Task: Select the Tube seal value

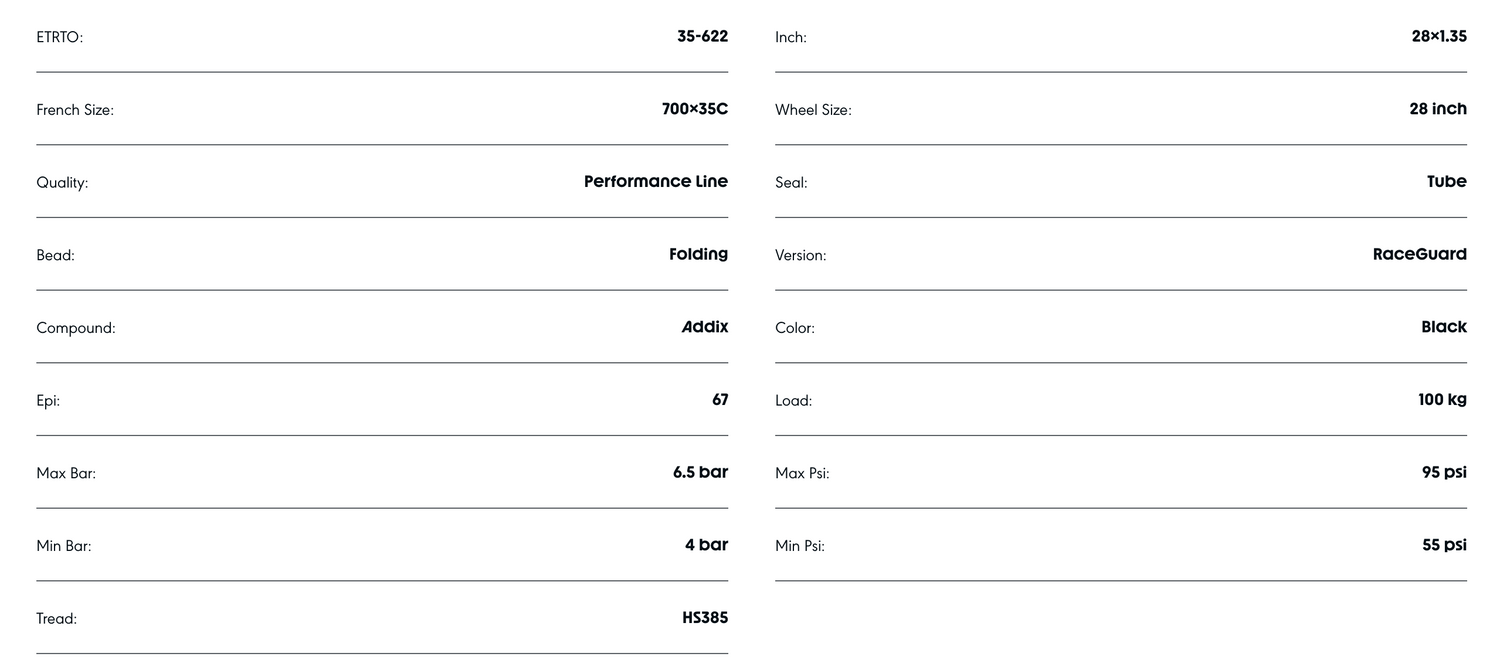Action: [x=1446, y=182]
